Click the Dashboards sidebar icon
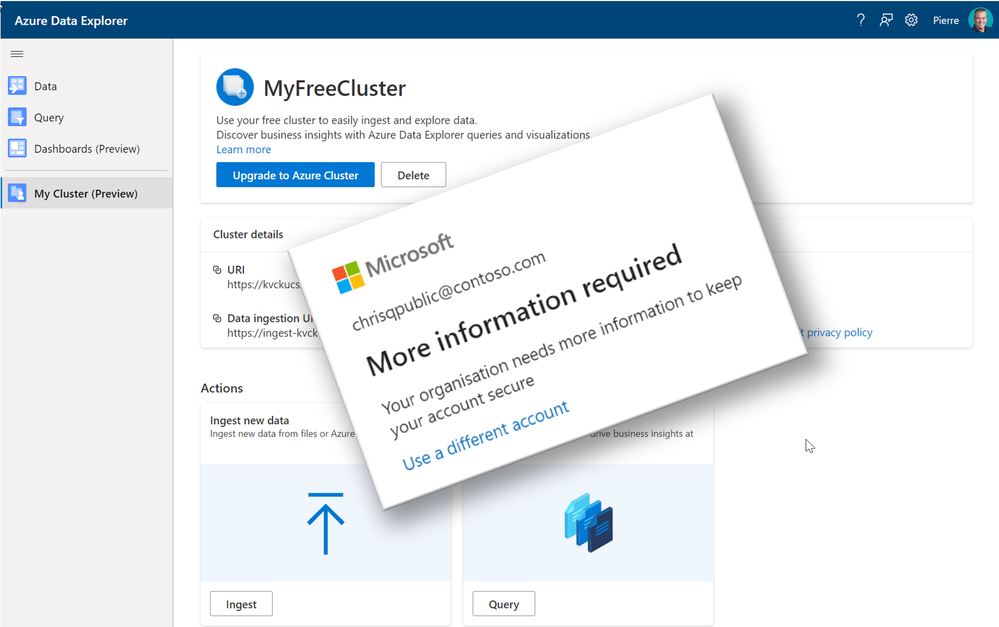The height and width of the screenshot is (627, 999). [17, 148]
